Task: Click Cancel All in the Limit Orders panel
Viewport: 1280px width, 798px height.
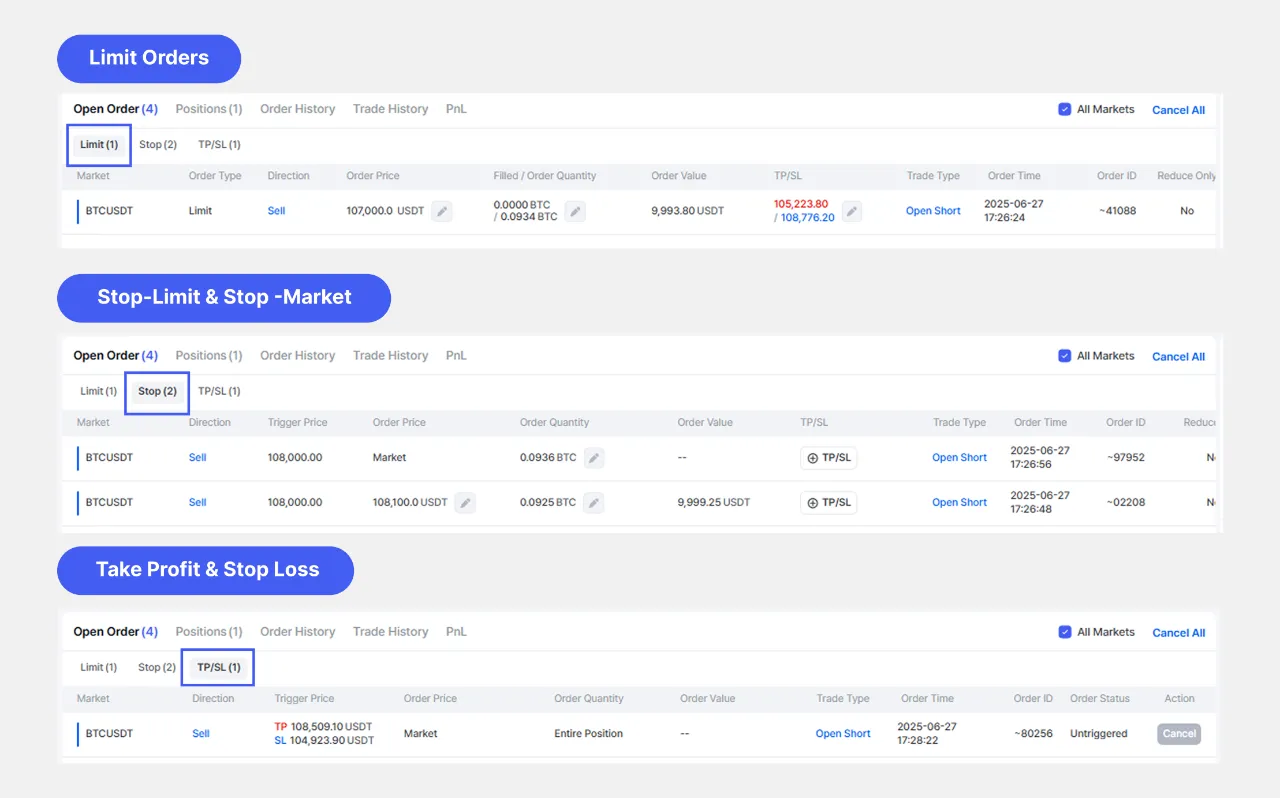Action: (x=1178, y=110)
